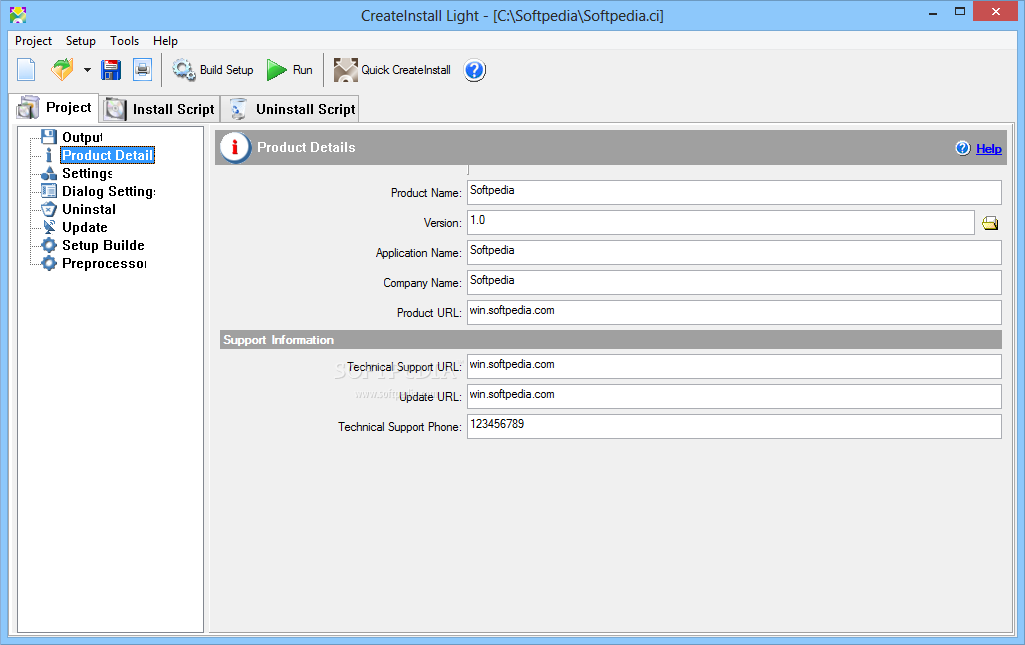Viewport: 1025px width, 645px height.
Task: Click the Output floppy icon in the tree
Action: (x=49, y=137)
